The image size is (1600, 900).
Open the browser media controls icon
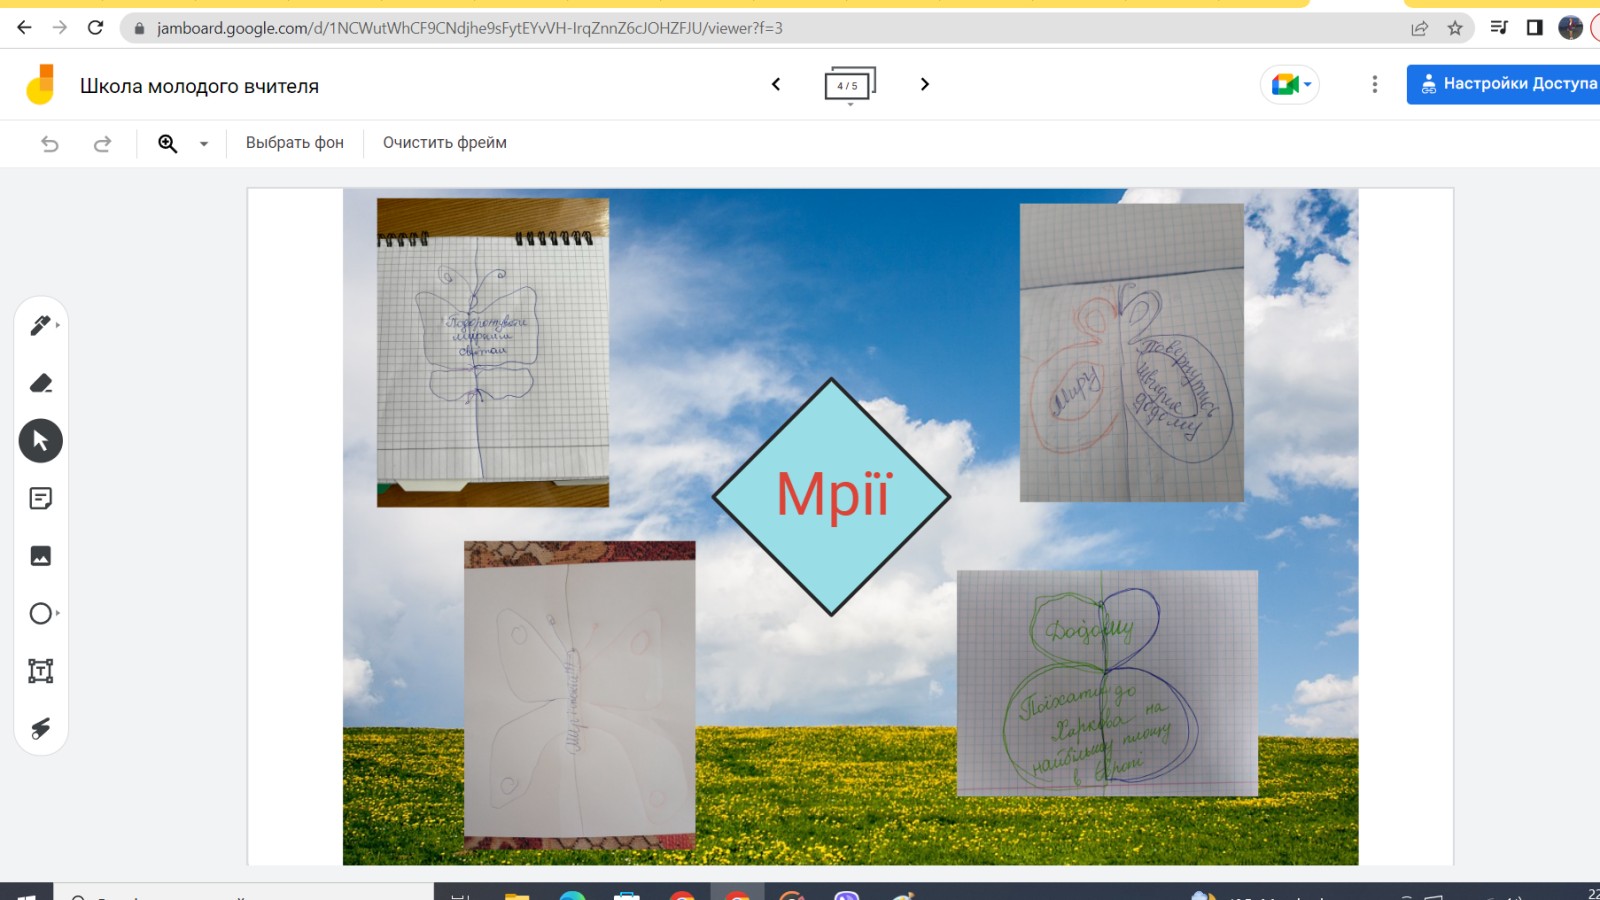1499,28
